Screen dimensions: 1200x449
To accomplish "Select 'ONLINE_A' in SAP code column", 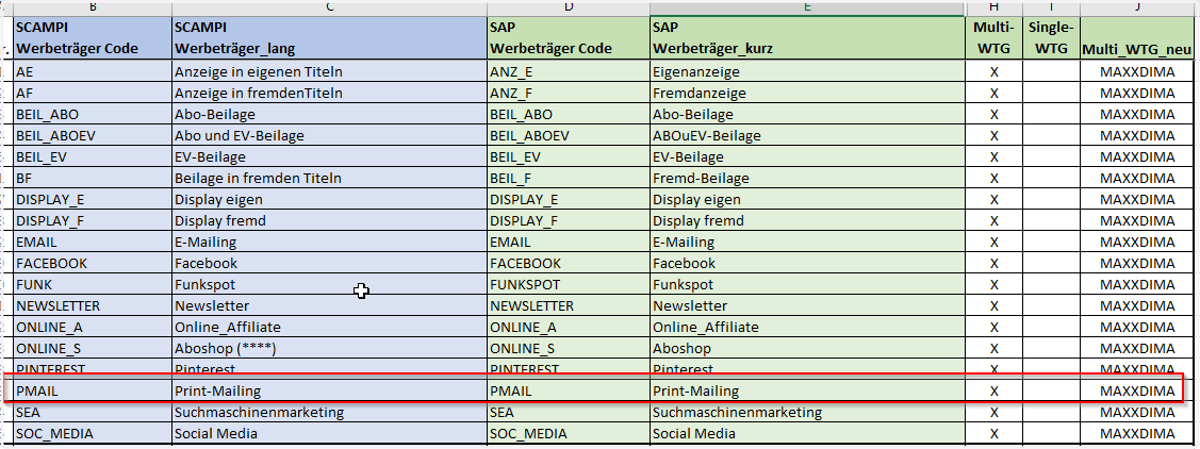I will pos(568,326).
